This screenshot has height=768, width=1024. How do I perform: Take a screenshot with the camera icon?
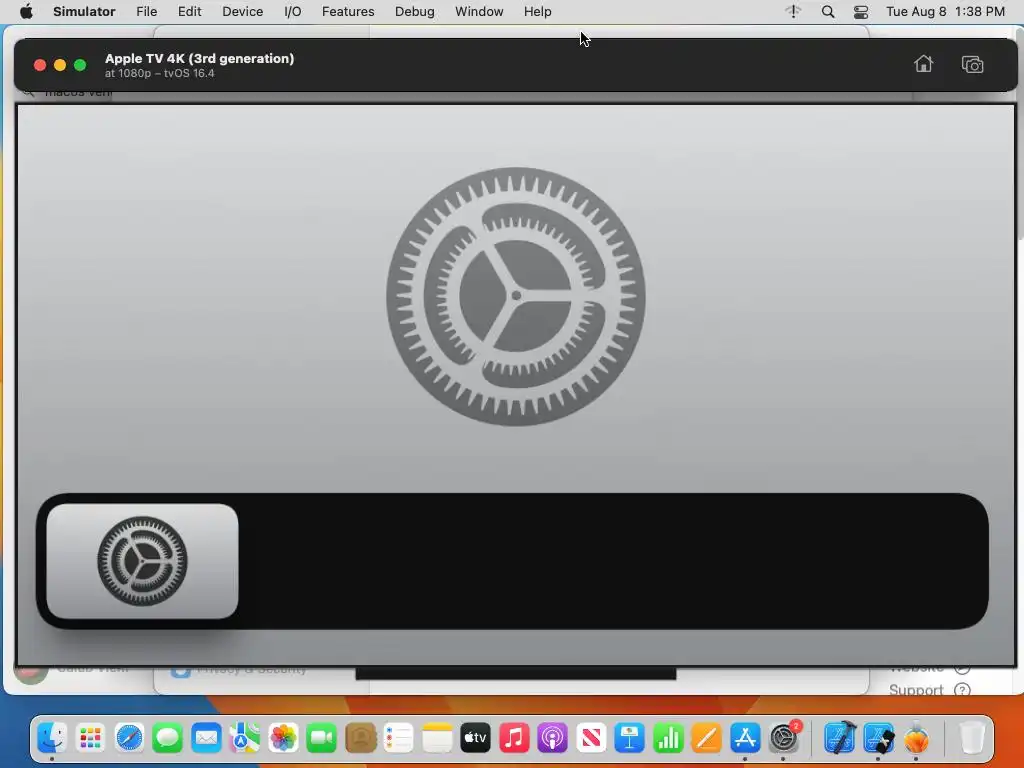click(972, 65)
